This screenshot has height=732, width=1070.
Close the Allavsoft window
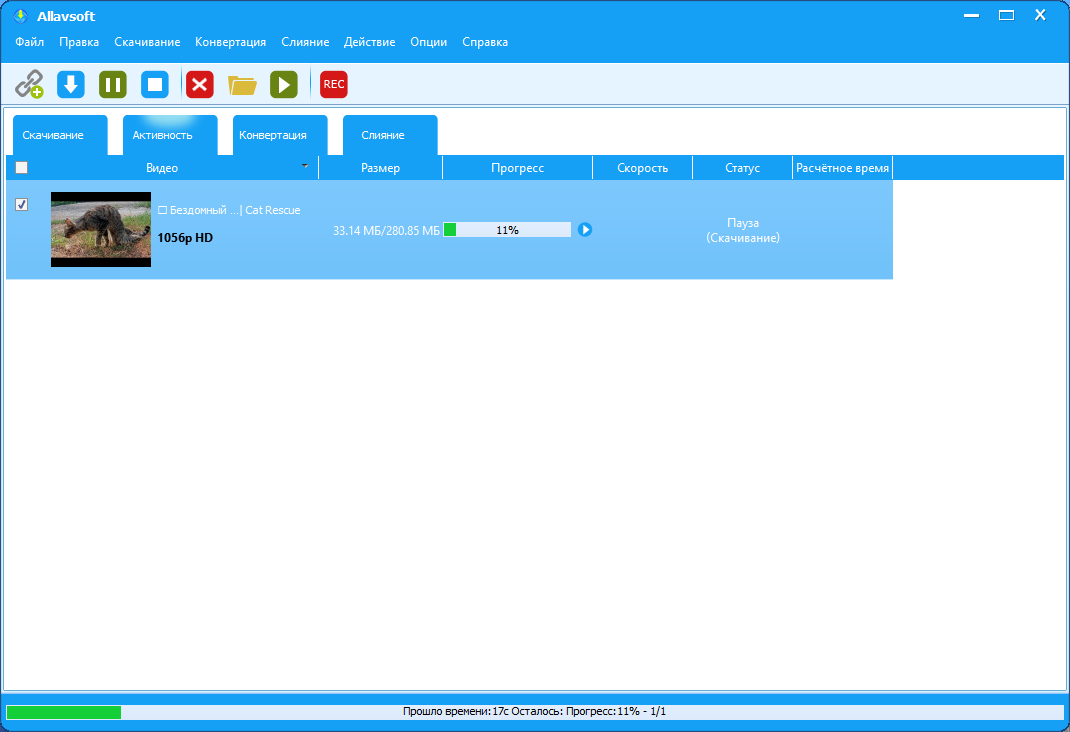[x=1040, y=15]
